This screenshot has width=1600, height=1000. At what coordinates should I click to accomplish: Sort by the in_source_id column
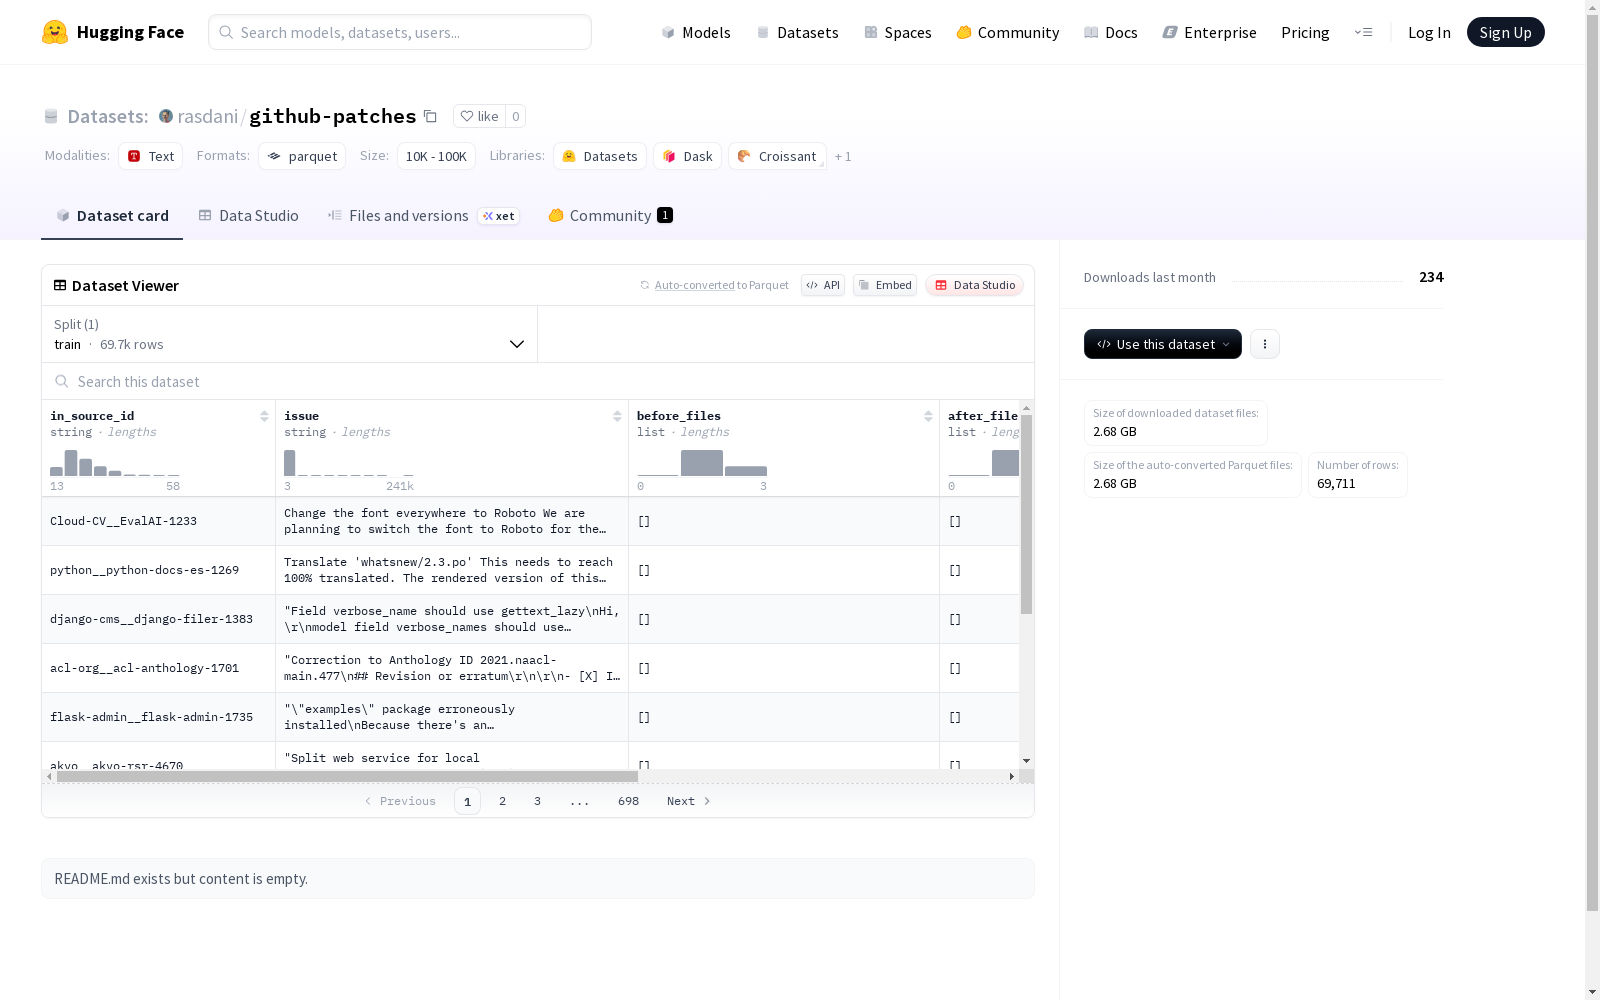click(264, 416)
